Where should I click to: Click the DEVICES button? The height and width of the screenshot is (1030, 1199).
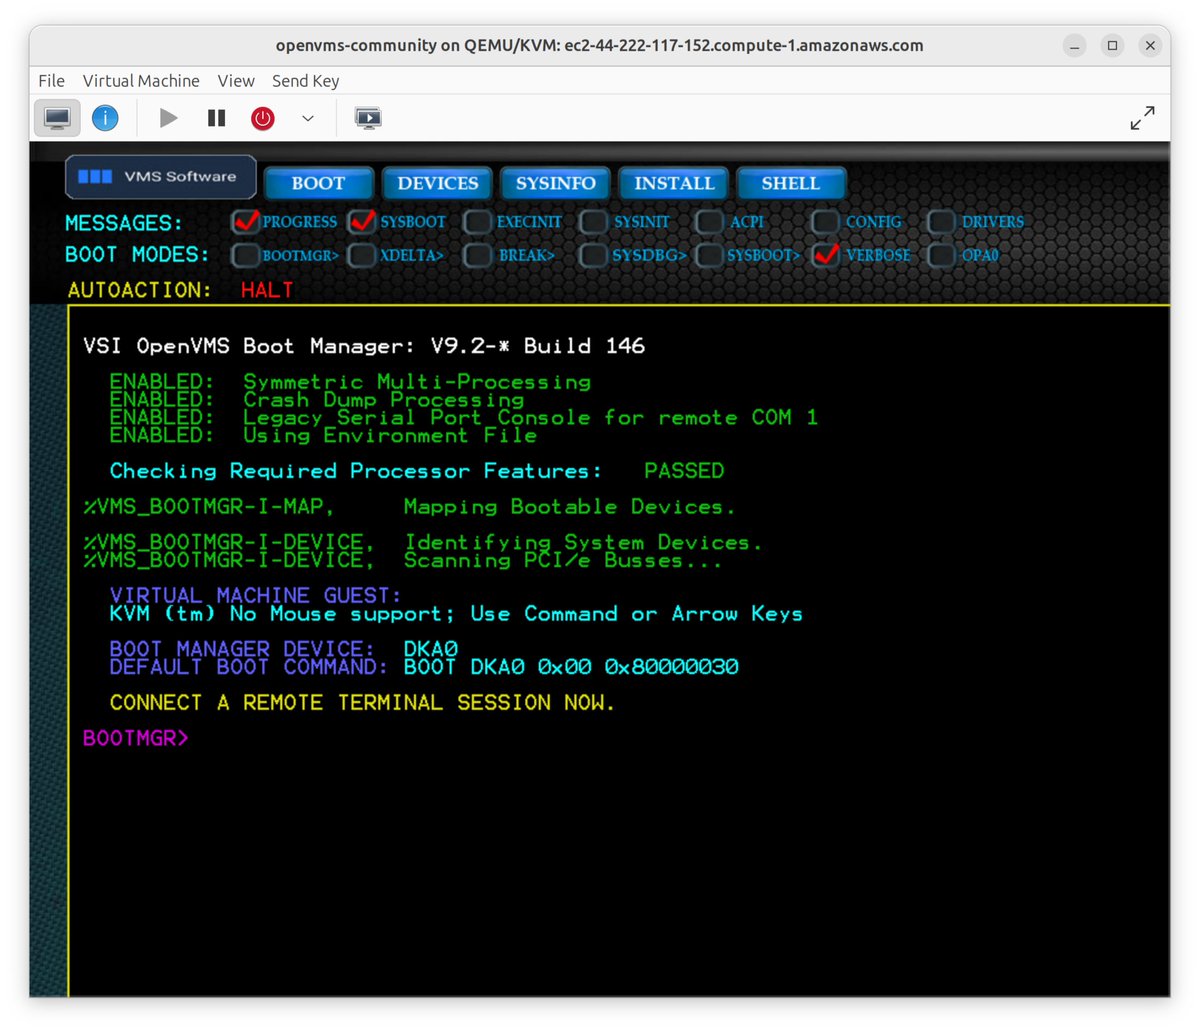(x=437, y=184)
